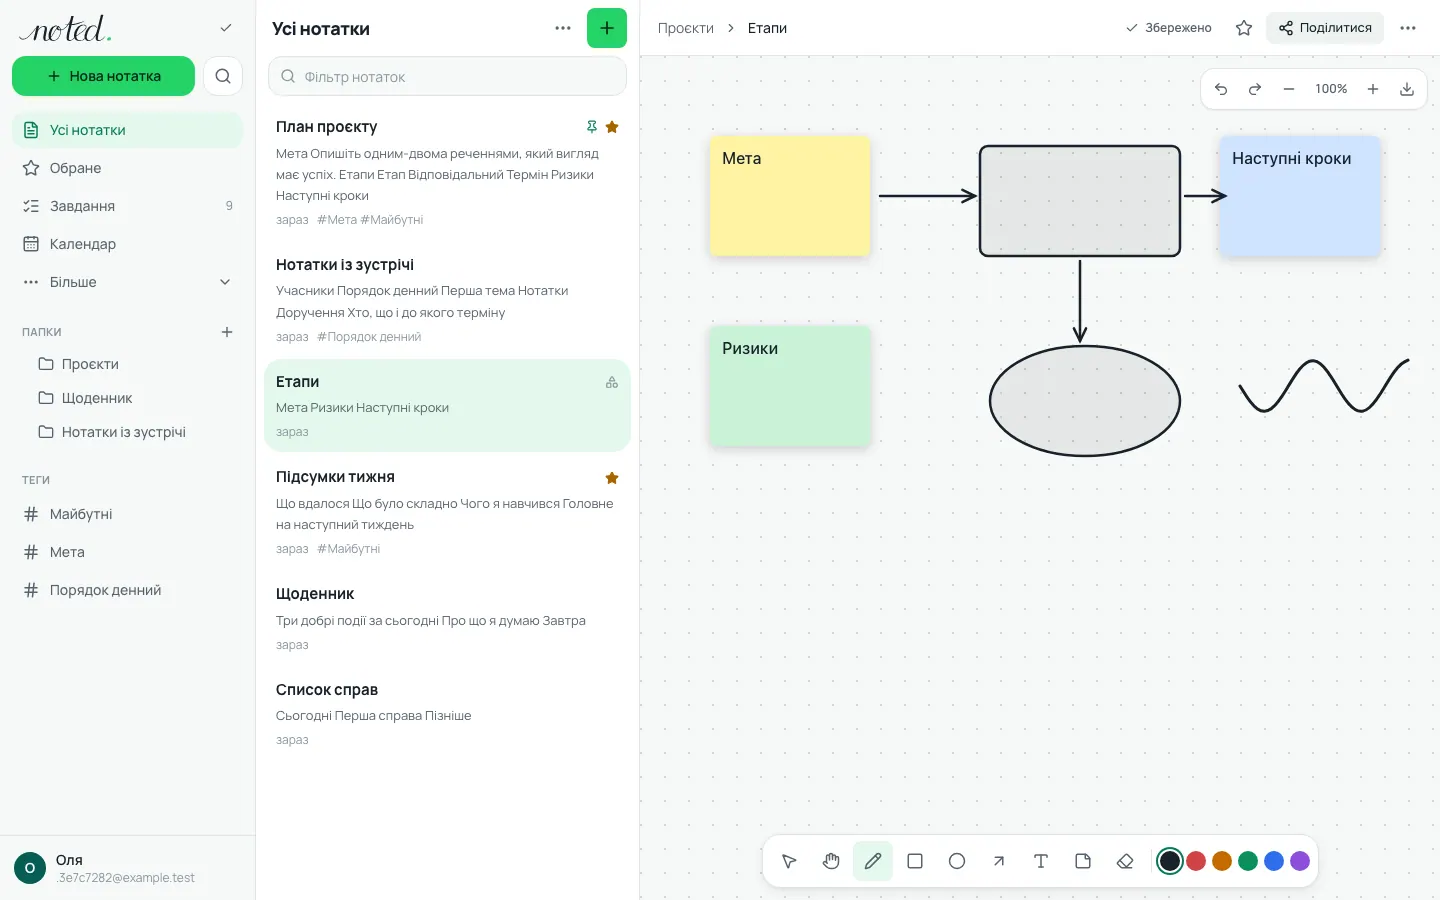
Task: Undo the last canvas action
Action: click(x=1221, y=89)
